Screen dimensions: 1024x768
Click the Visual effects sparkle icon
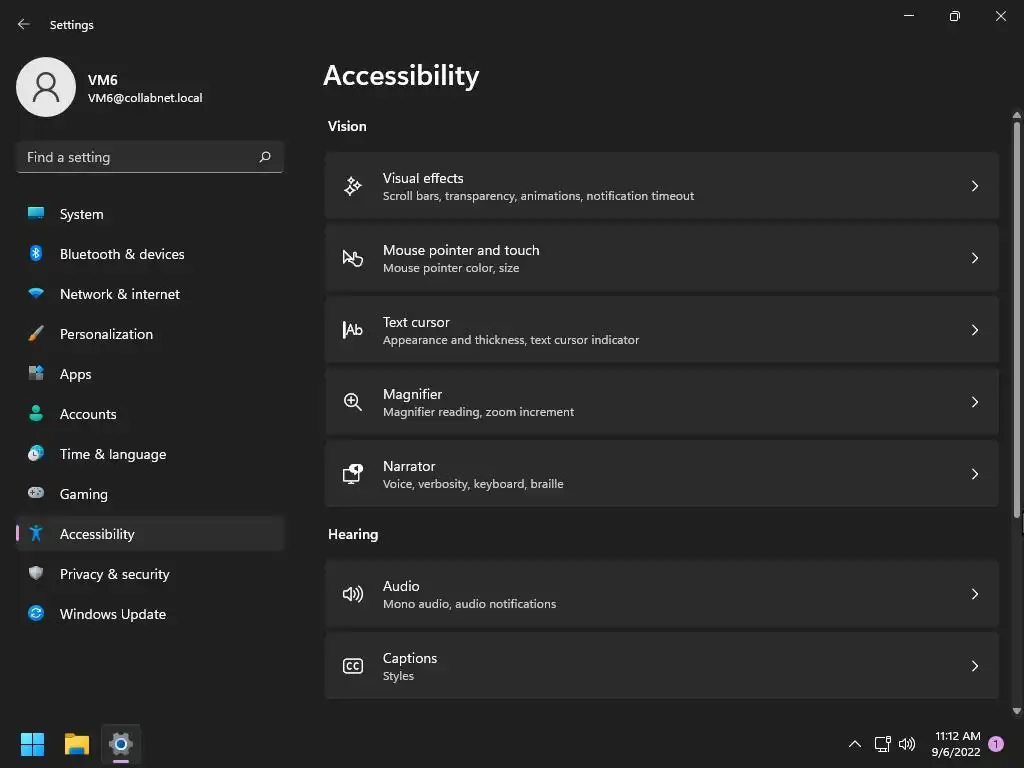tap(352, 186)
